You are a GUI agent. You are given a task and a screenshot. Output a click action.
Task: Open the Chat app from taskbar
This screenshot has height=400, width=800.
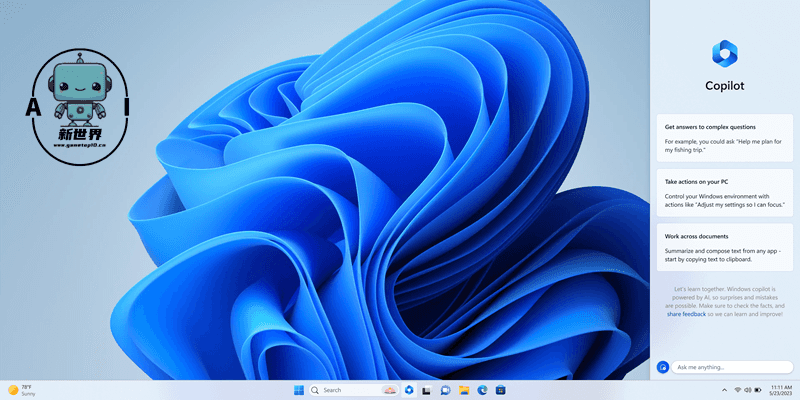pos(445,390)
